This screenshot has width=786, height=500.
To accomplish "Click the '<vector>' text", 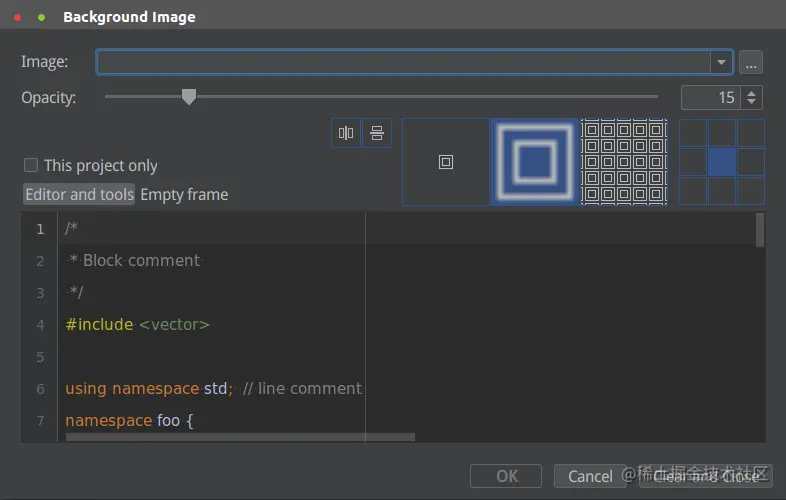I will coord(174,324).
